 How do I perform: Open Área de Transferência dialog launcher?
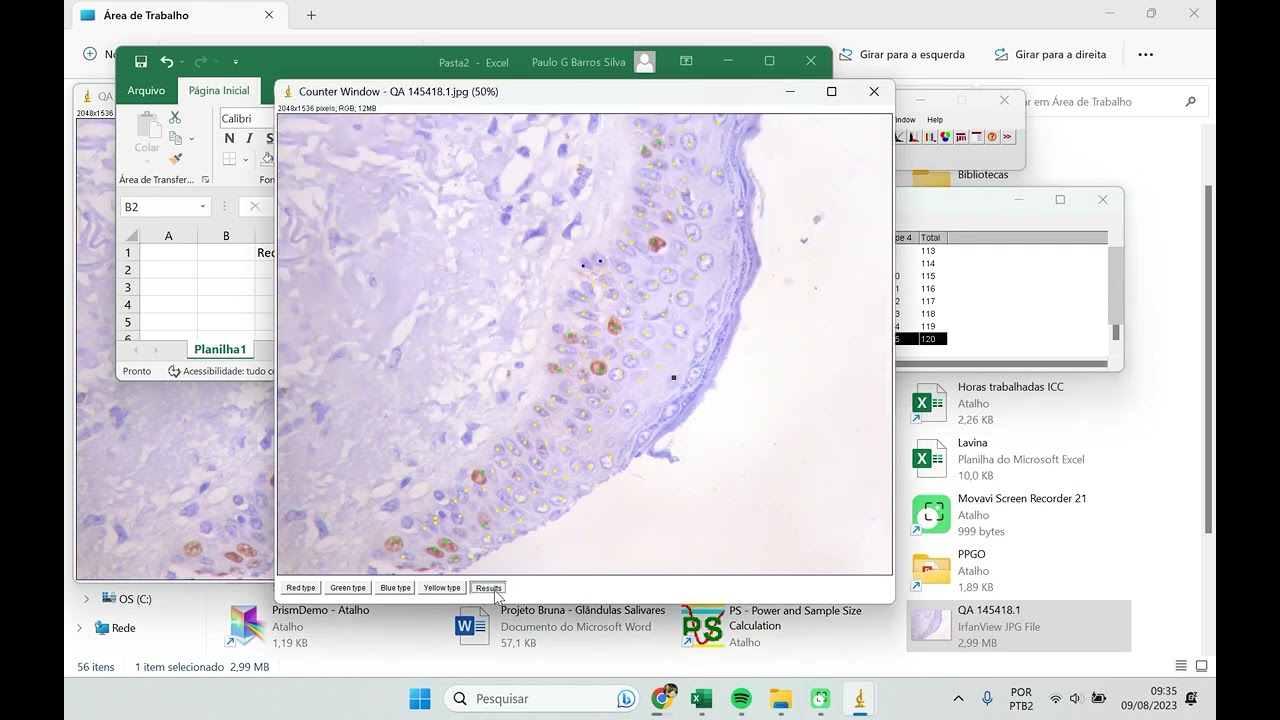coord(205,180)
